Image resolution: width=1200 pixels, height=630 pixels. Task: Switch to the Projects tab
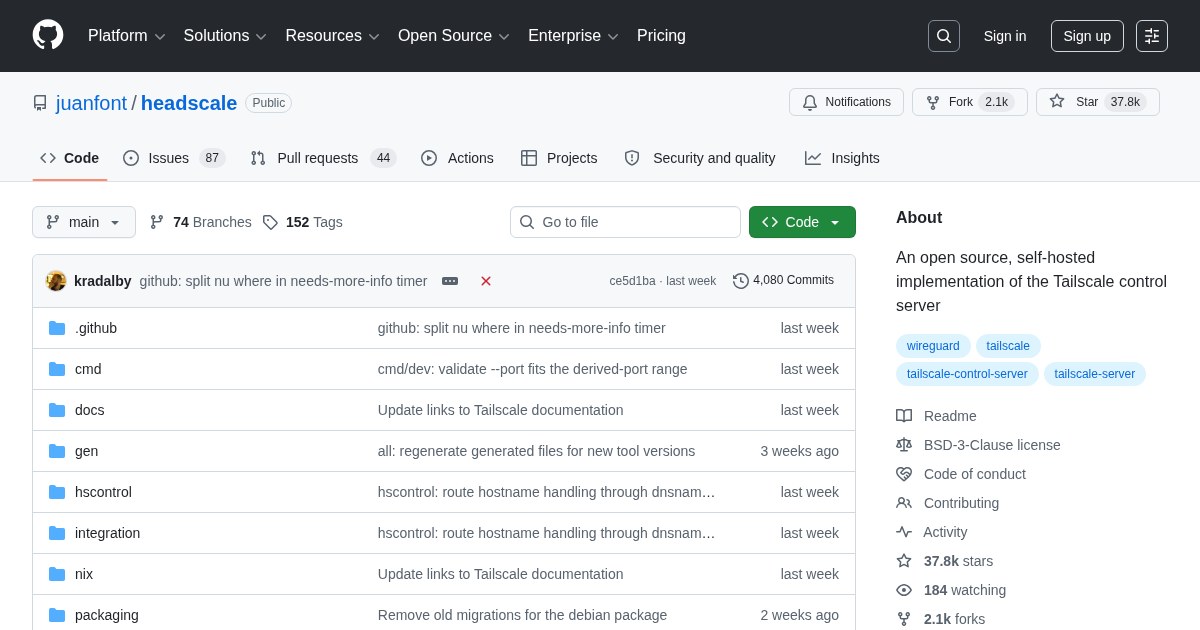click(559, 158)
